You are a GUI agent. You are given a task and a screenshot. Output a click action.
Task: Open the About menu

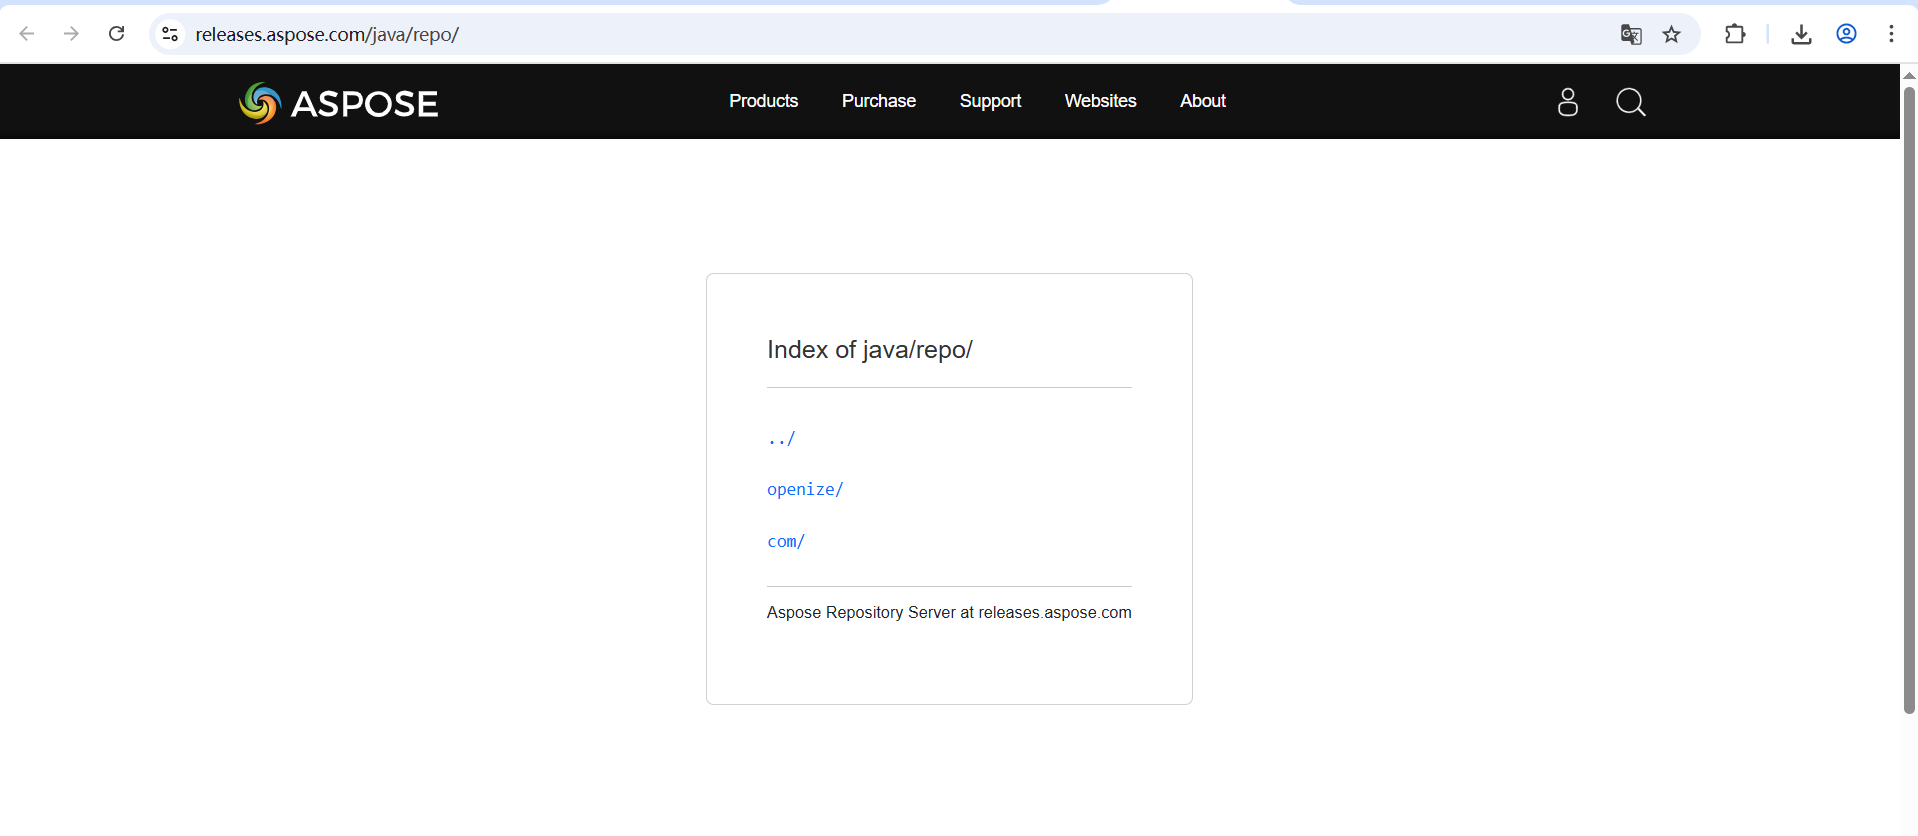point(1203,101)
